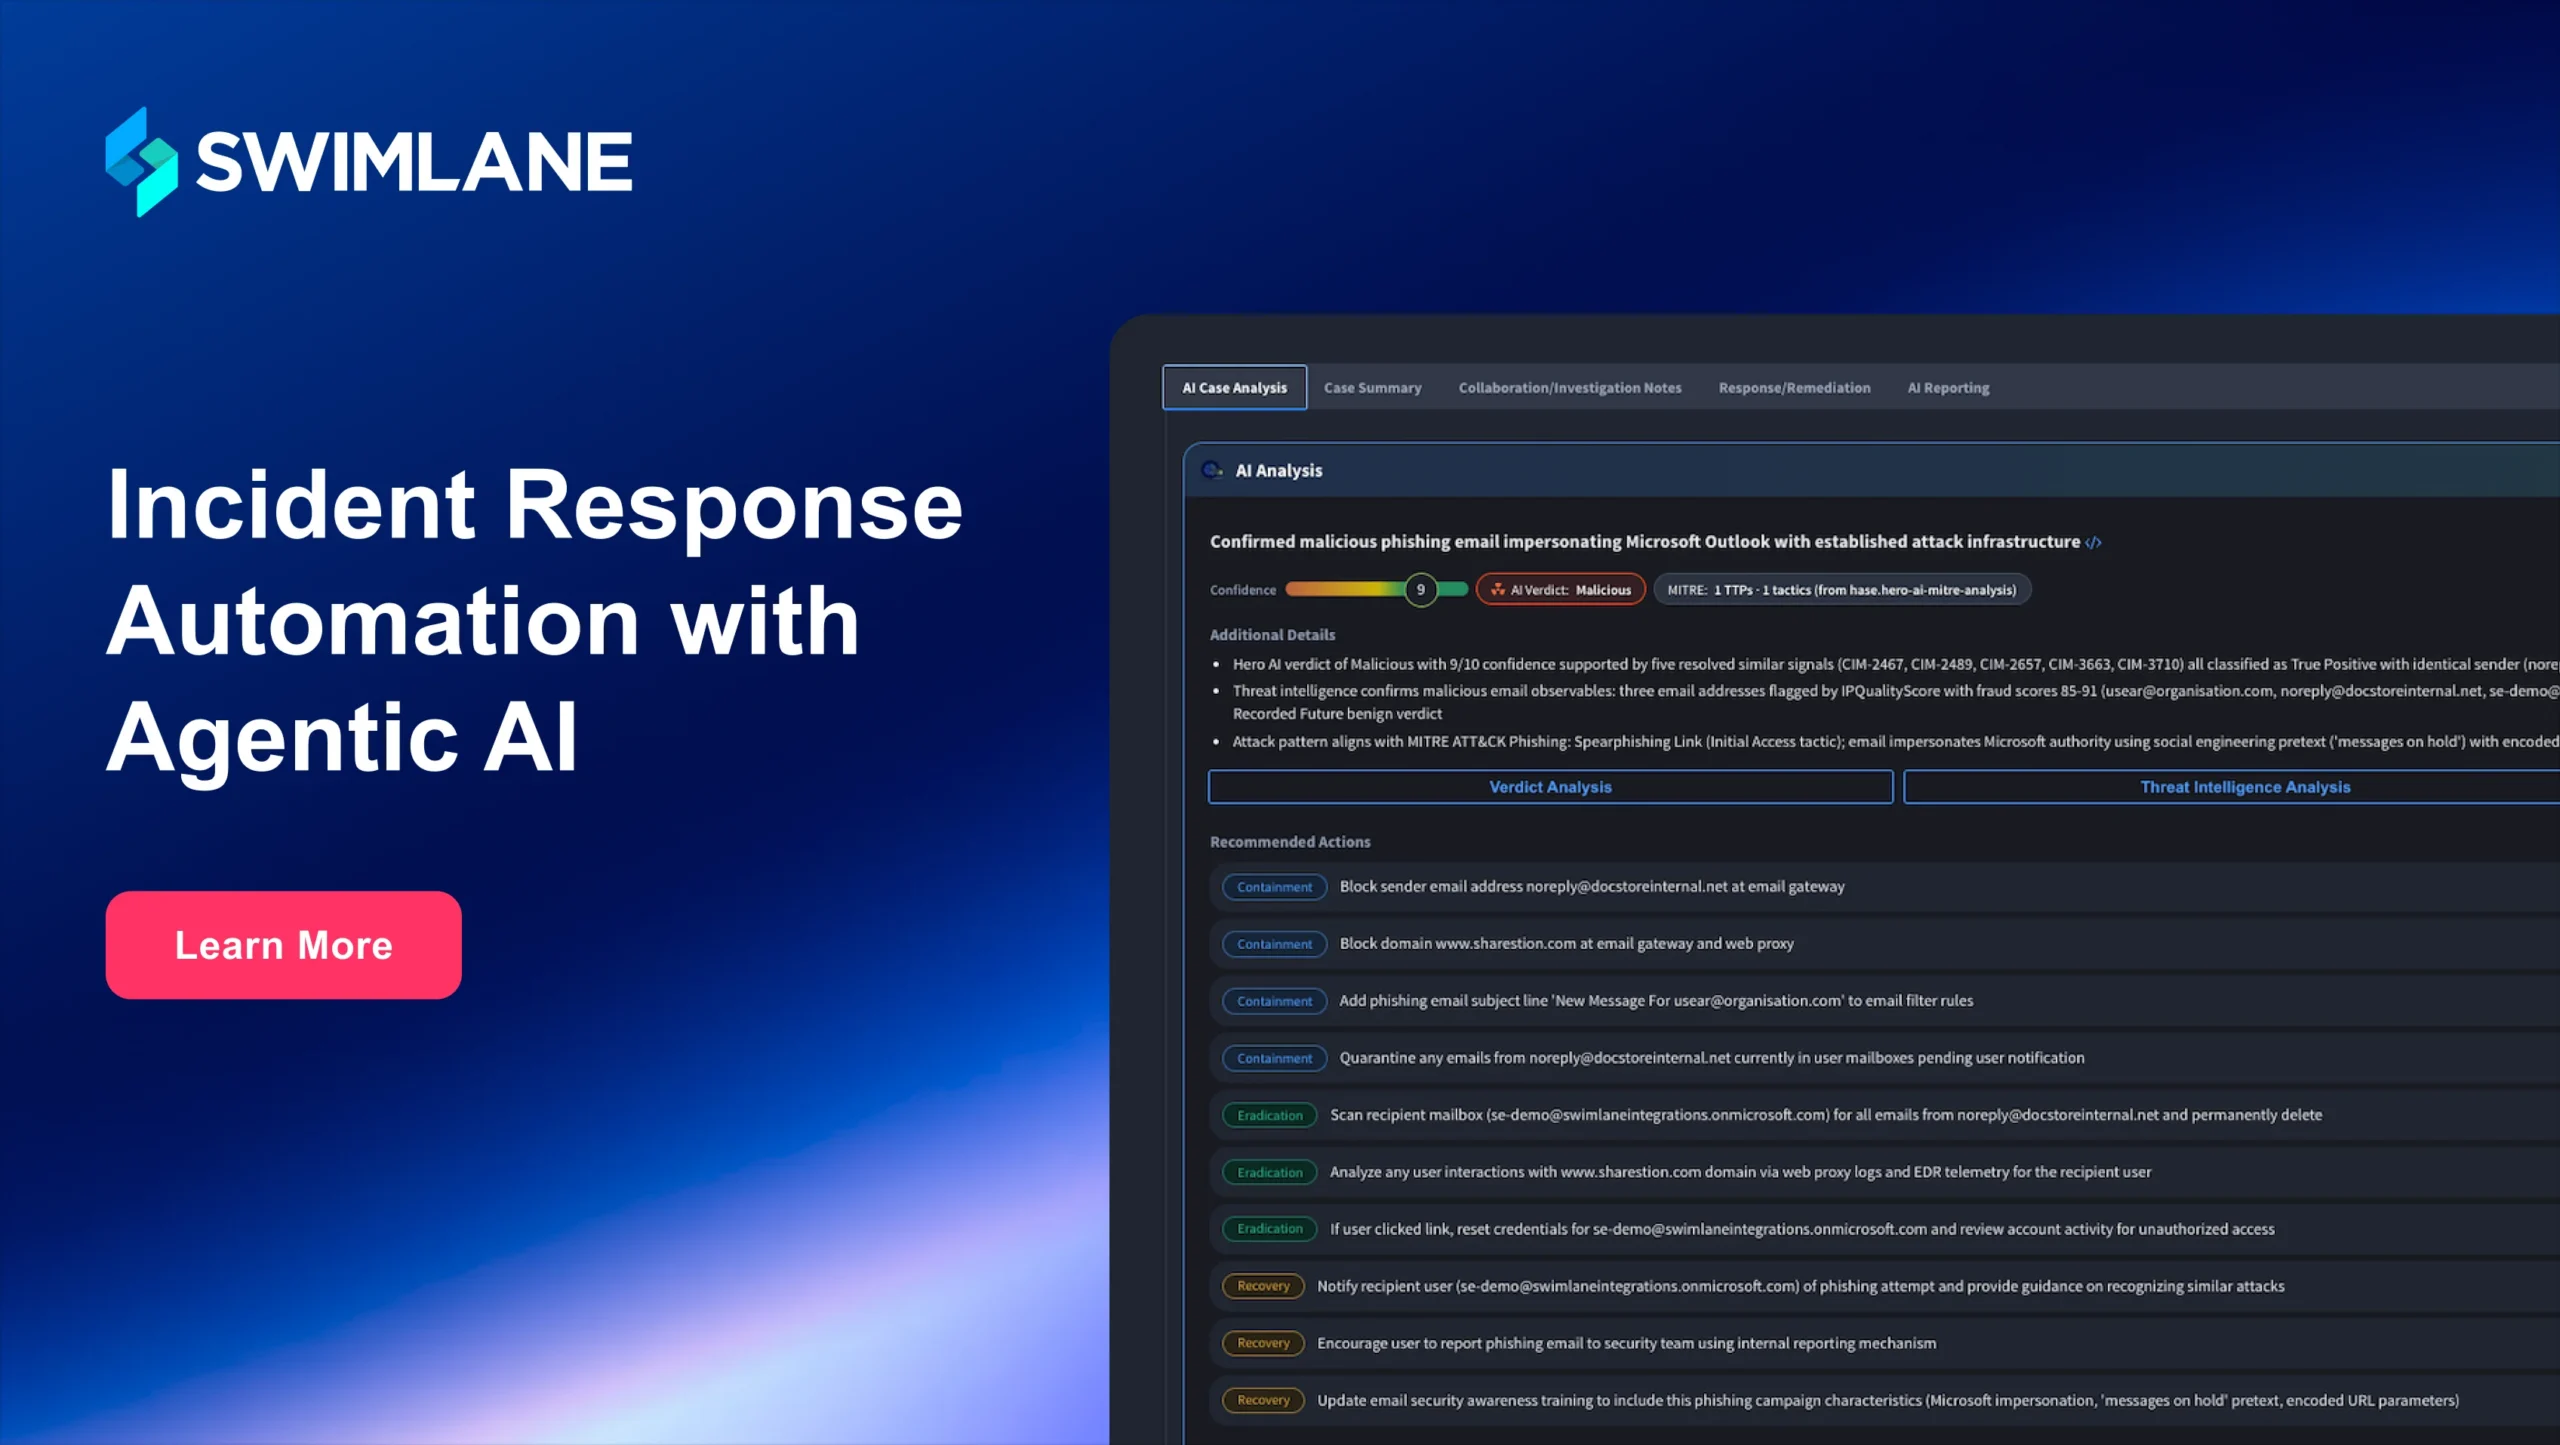The image size is (2560, 1445).
Task: Click Containment tag for block sender action
Action: click(1274, 887)
